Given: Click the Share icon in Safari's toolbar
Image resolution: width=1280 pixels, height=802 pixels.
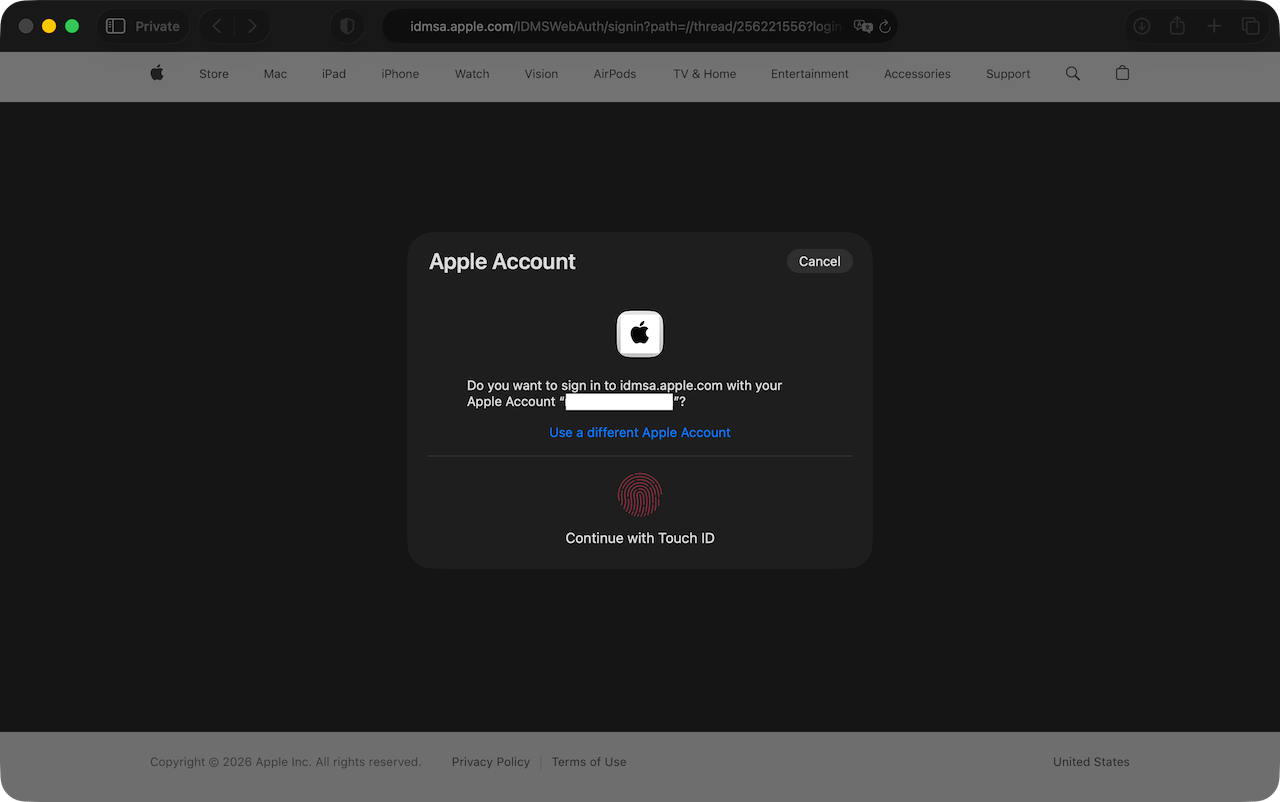Looking at the screenshot, I should coord(1177,25).
